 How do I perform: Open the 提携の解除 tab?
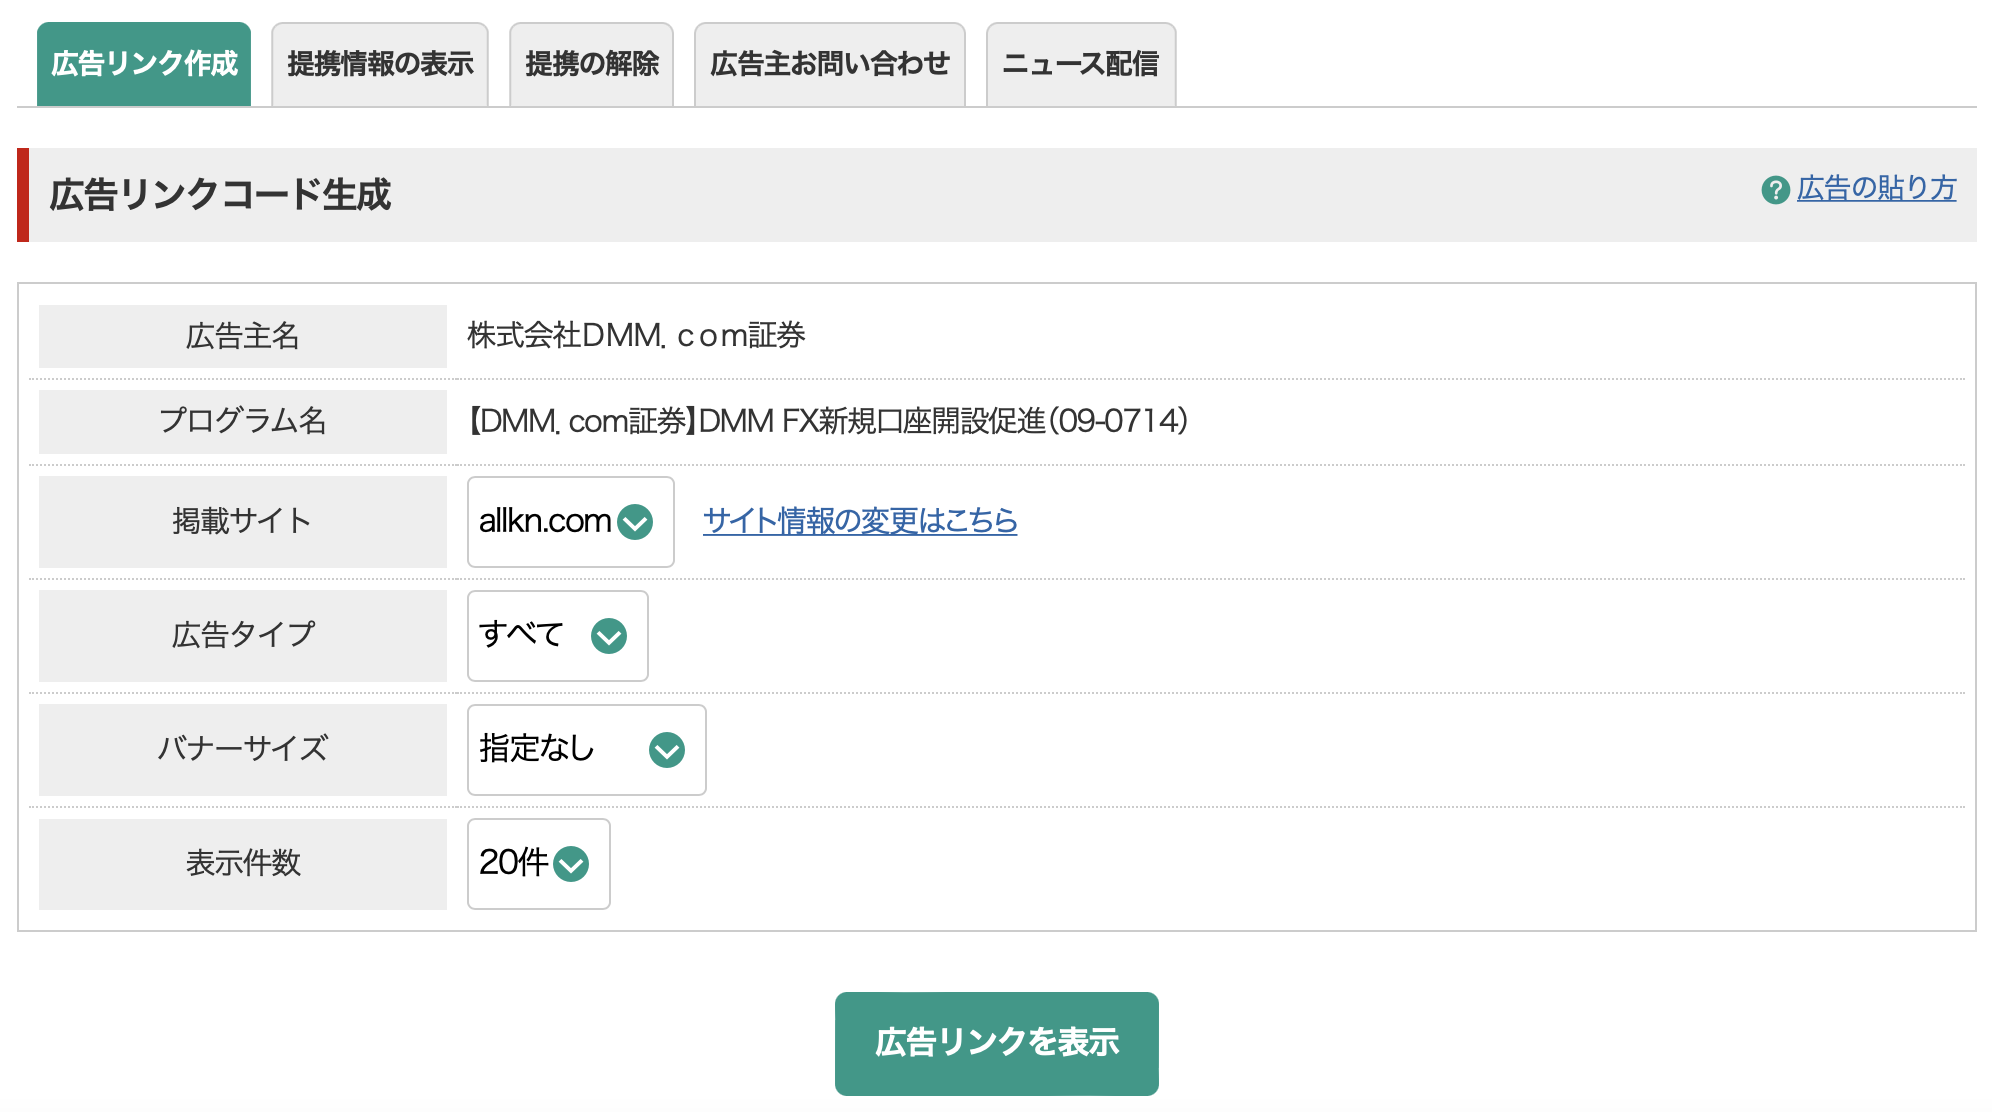pyautogui.click(x=592, y=64)
